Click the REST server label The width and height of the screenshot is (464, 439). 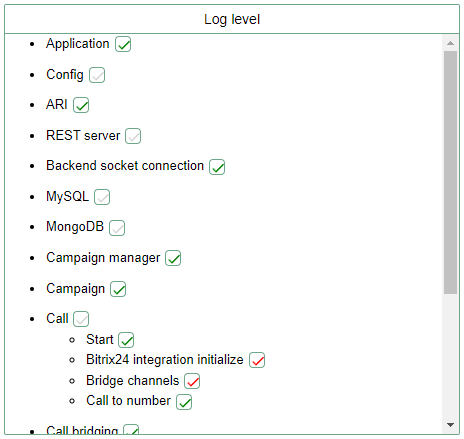coord(83,135)
